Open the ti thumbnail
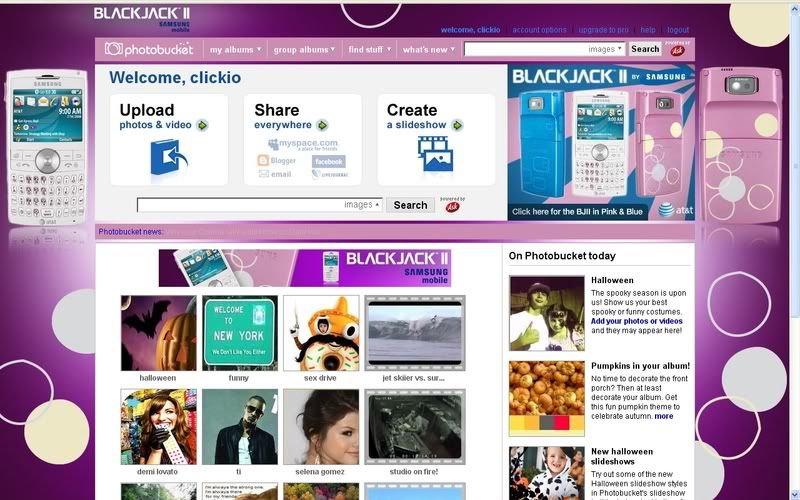 [240, 427]
